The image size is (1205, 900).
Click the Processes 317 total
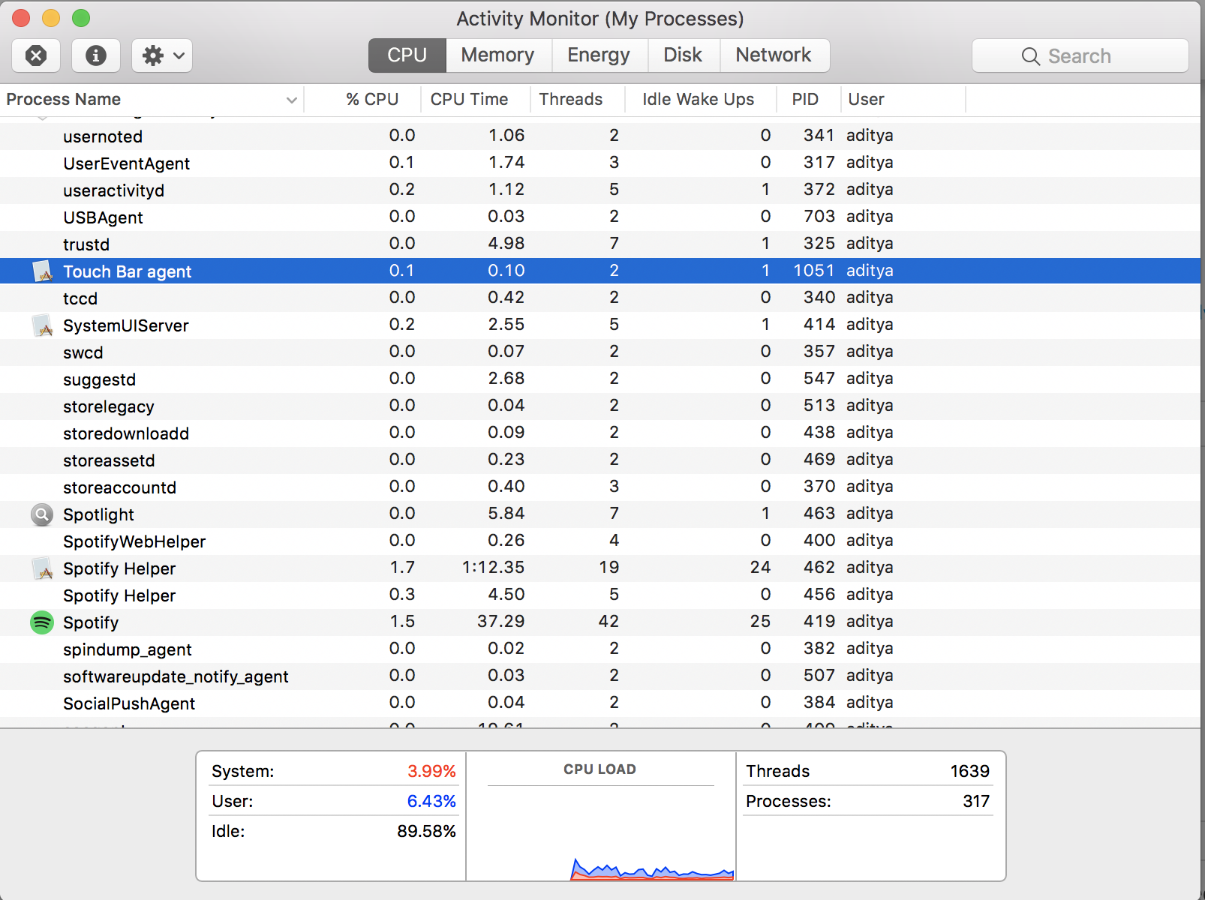pos(976,801)
